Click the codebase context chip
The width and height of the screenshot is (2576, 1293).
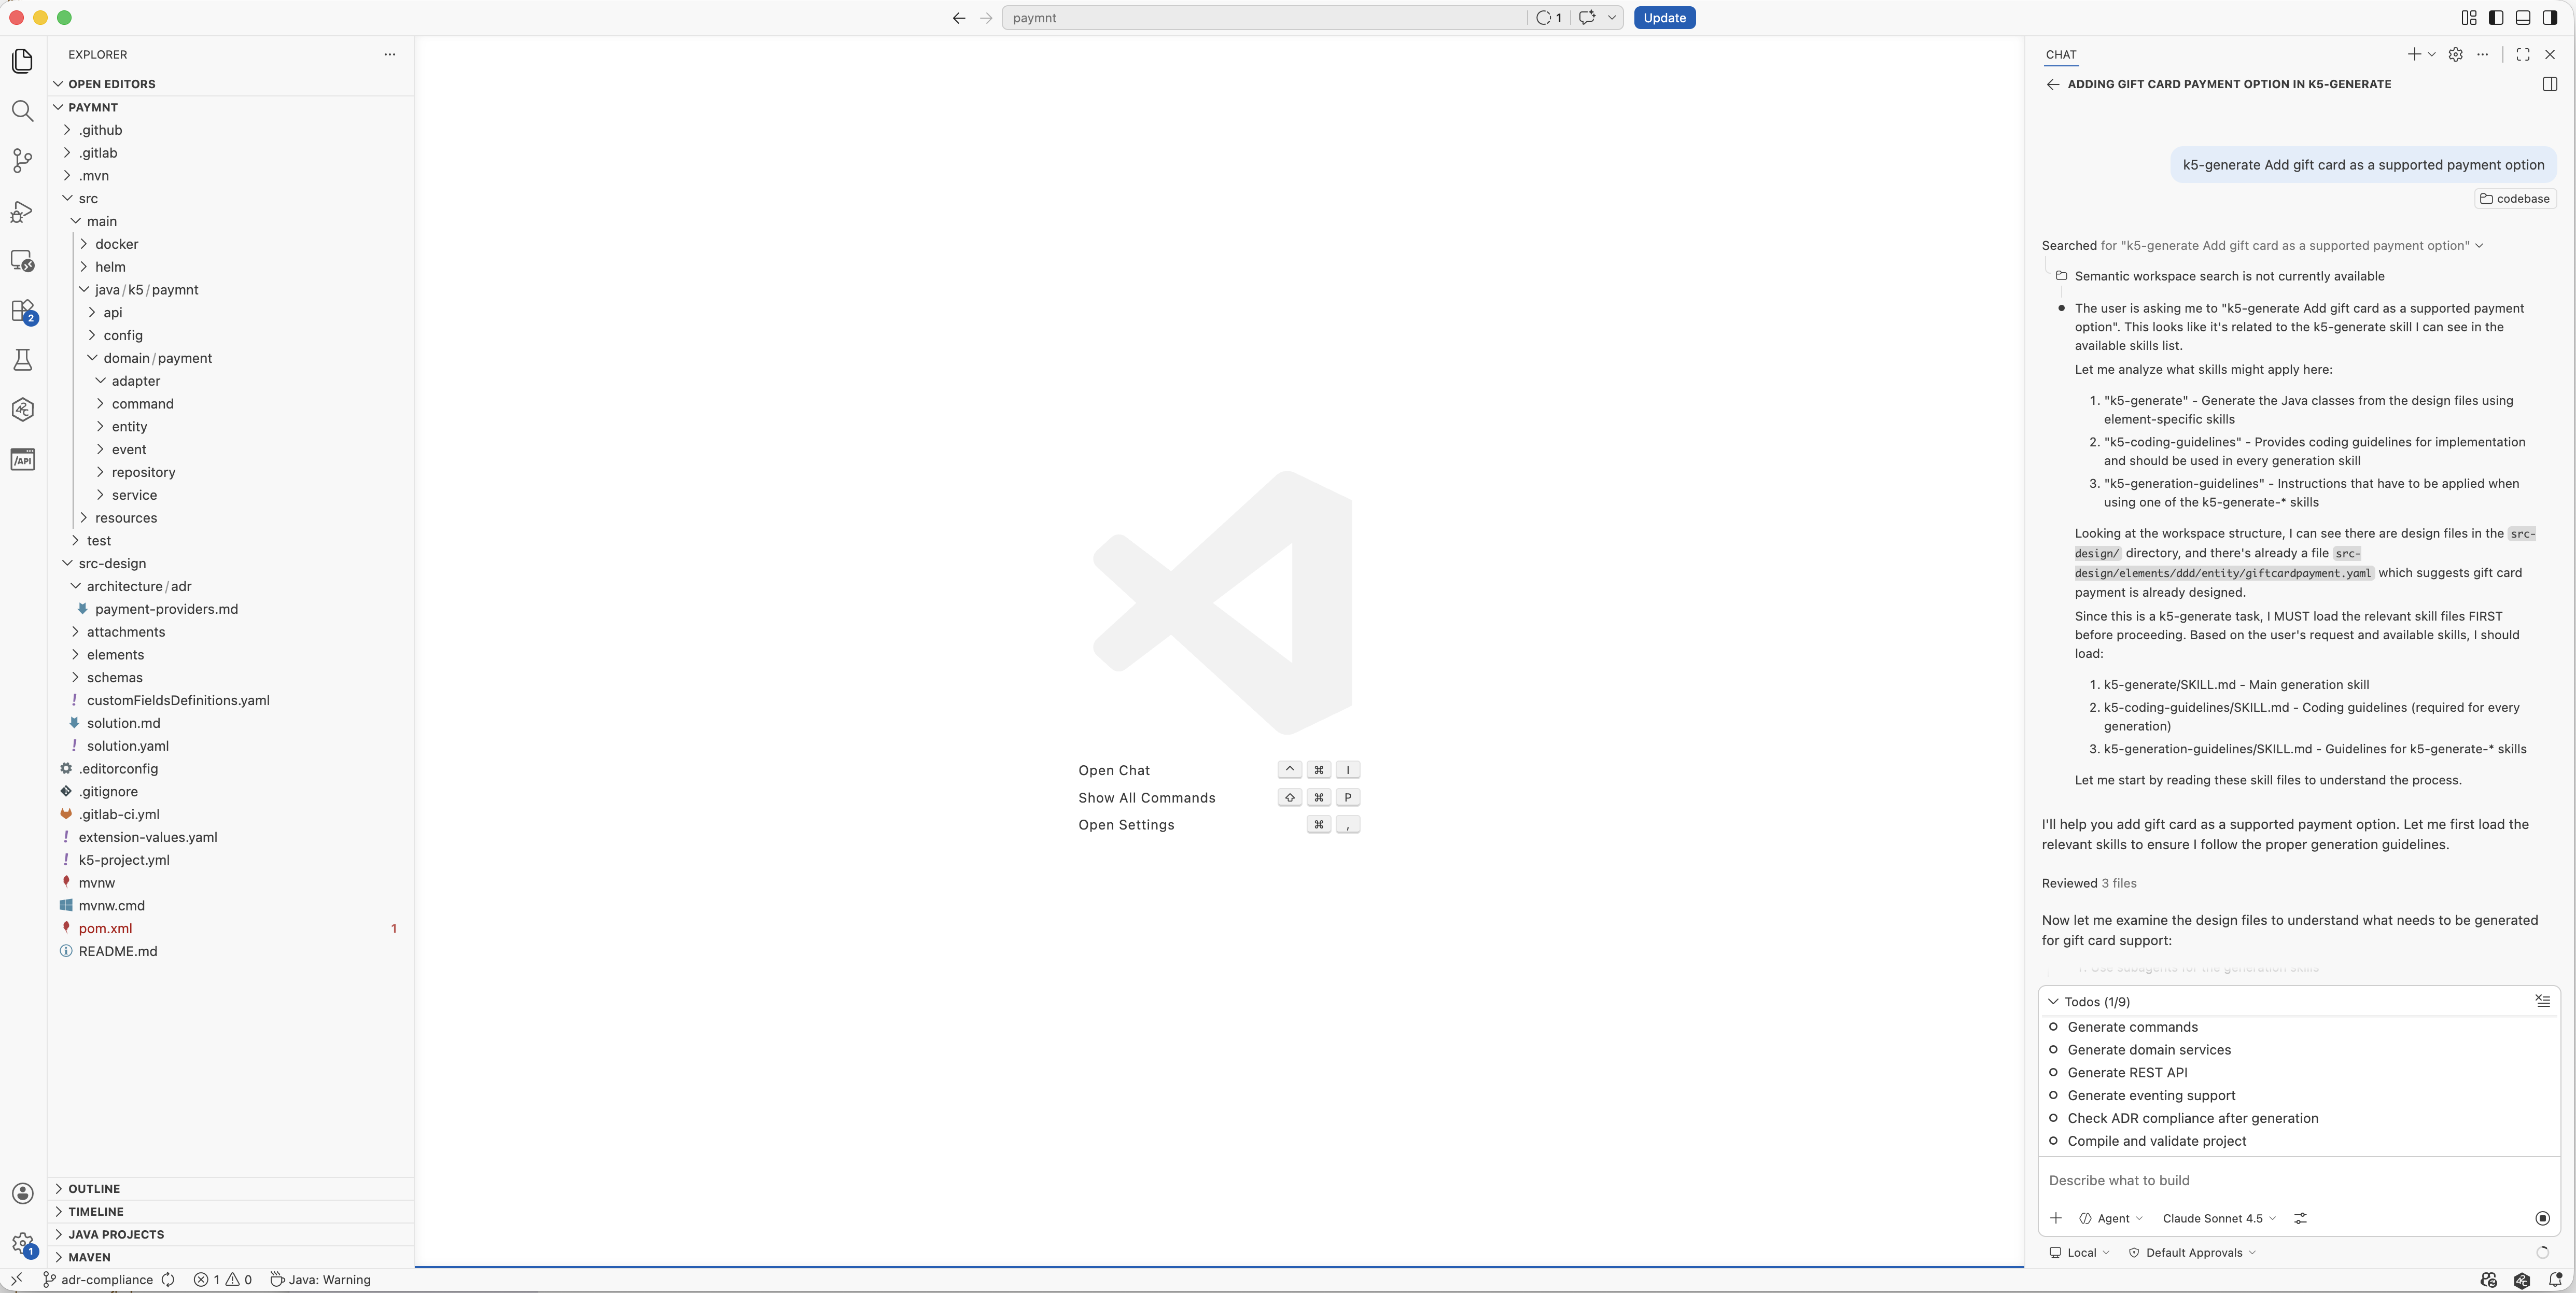point(2514,199)
